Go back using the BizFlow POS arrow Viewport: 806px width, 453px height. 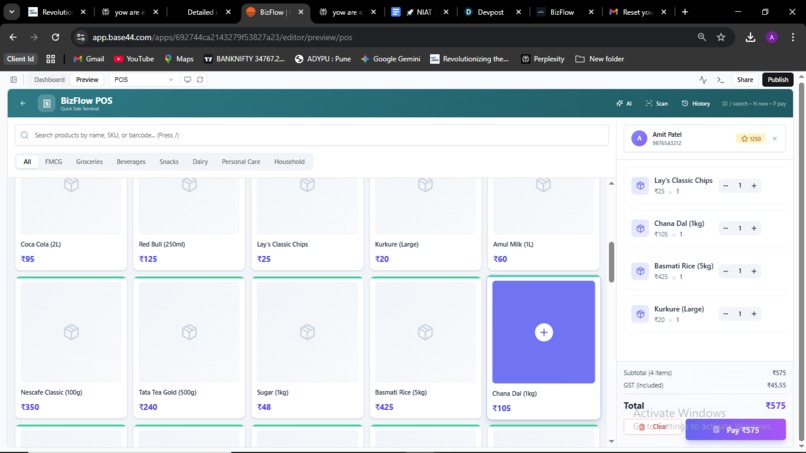click(x=23, y=103)
